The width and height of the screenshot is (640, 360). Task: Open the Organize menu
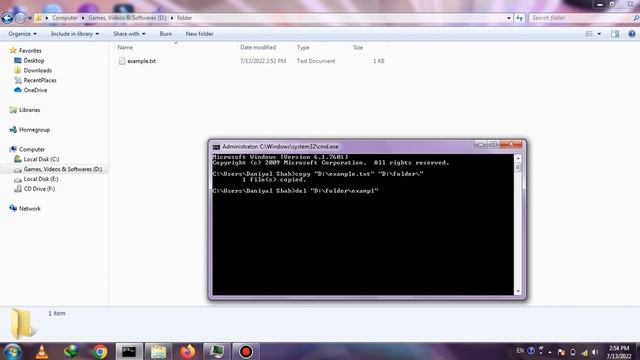[22, 34]
